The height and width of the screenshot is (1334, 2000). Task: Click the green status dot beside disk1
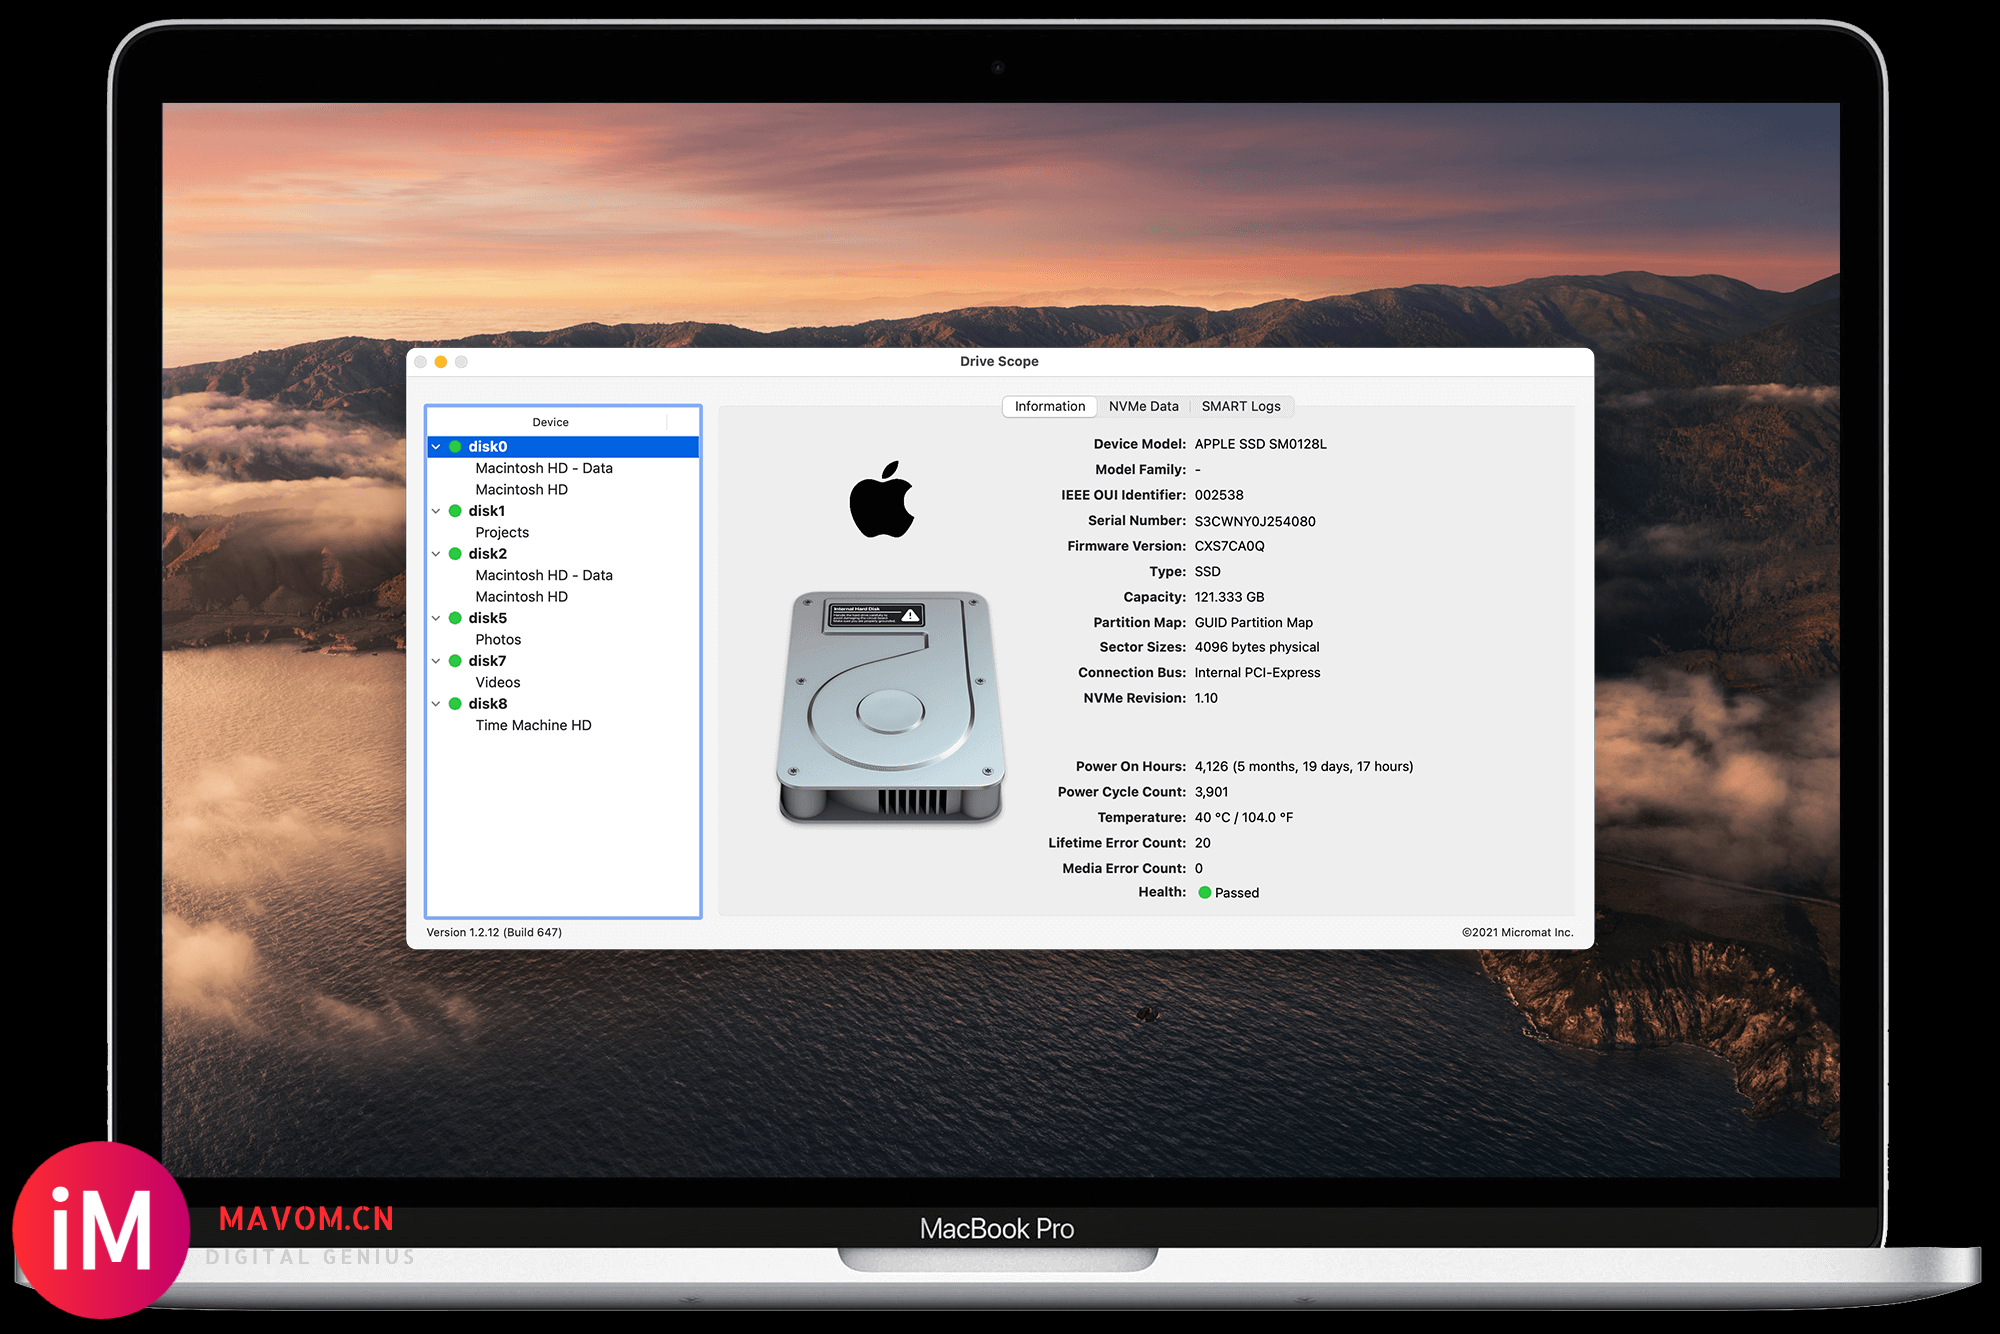click(455, 511)
